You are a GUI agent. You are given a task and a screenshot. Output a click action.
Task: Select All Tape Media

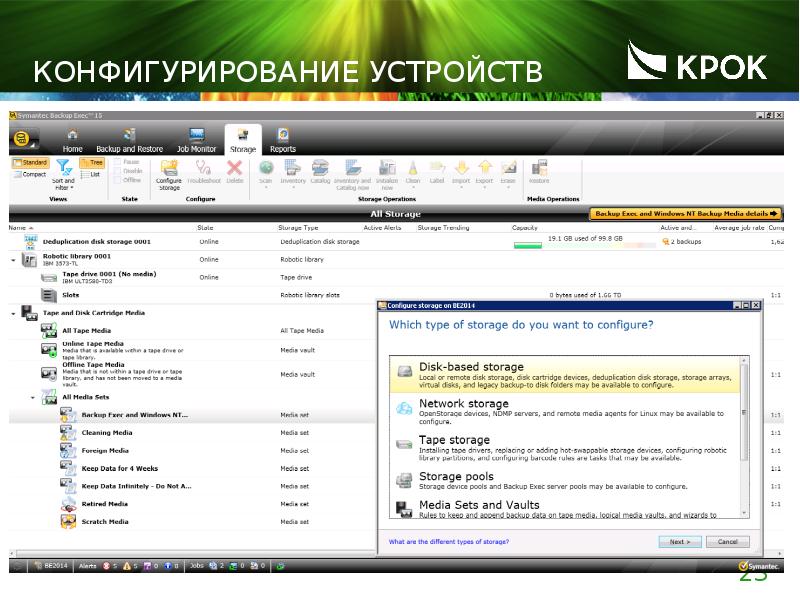87,331
